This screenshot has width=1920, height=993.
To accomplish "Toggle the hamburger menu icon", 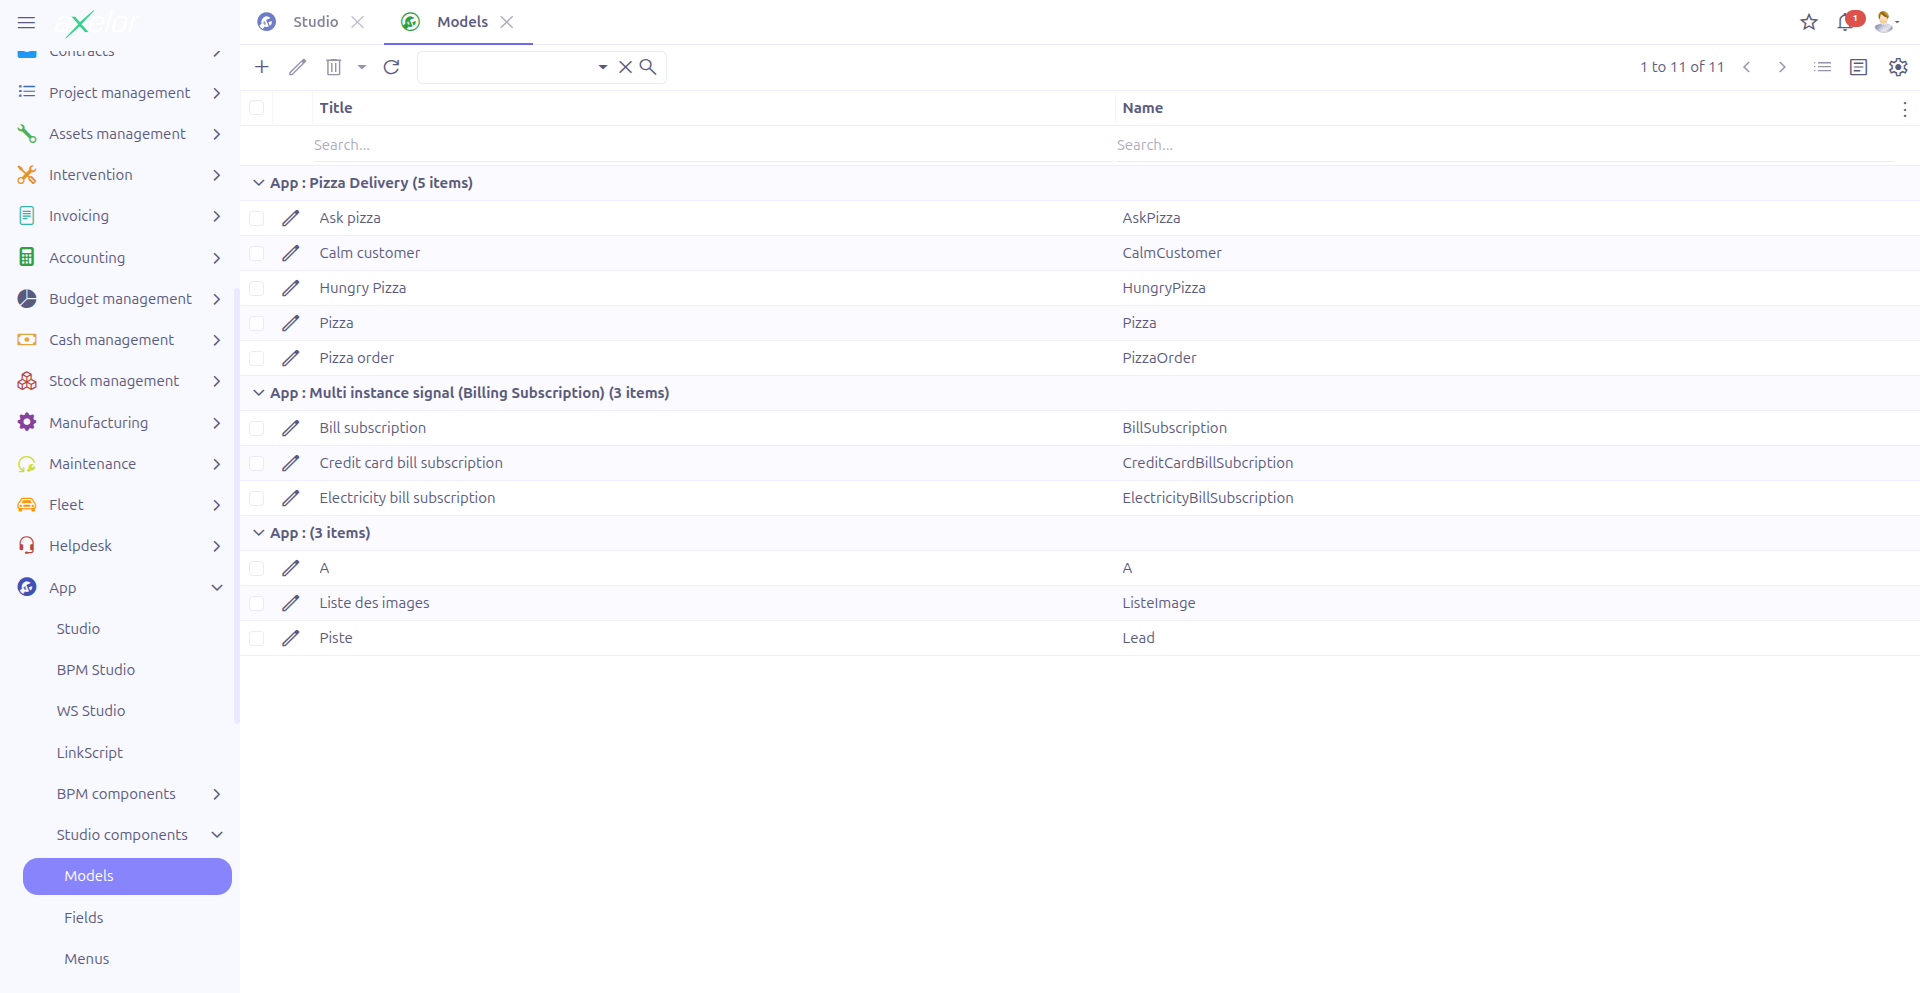I will (x=27, y=22).
